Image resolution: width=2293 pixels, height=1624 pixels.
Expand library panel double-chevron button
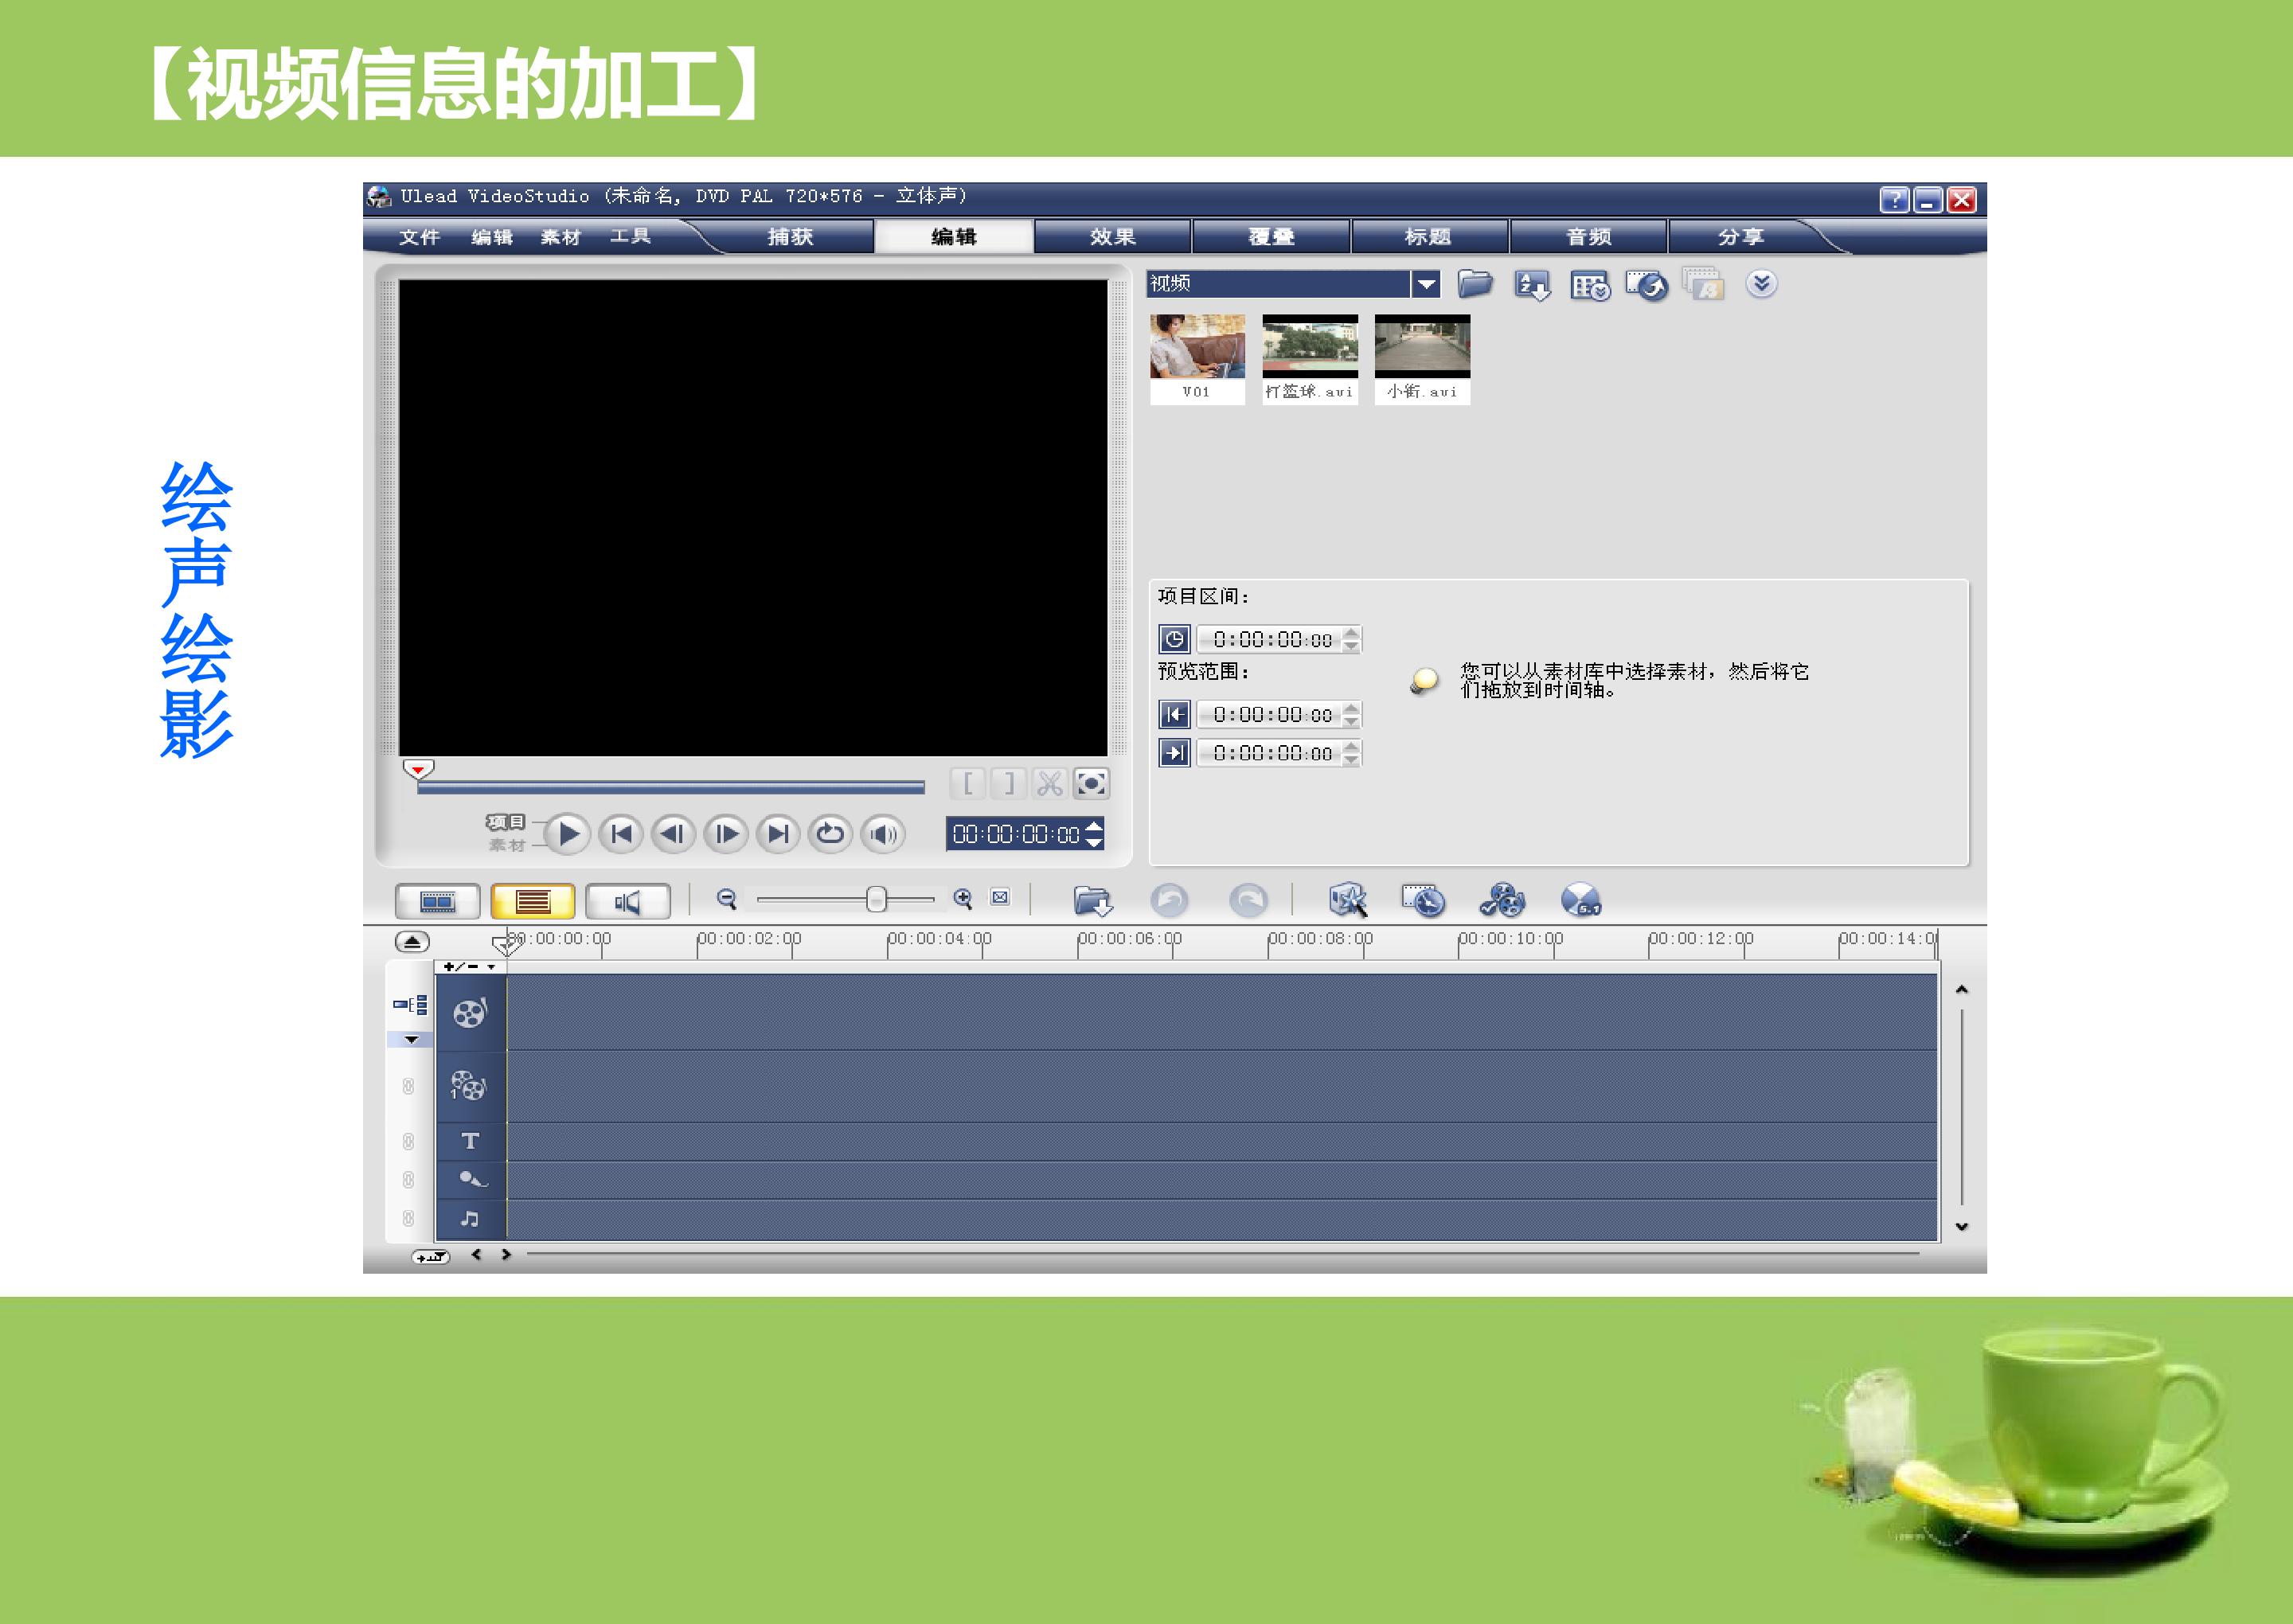(x=1761, y=284)
